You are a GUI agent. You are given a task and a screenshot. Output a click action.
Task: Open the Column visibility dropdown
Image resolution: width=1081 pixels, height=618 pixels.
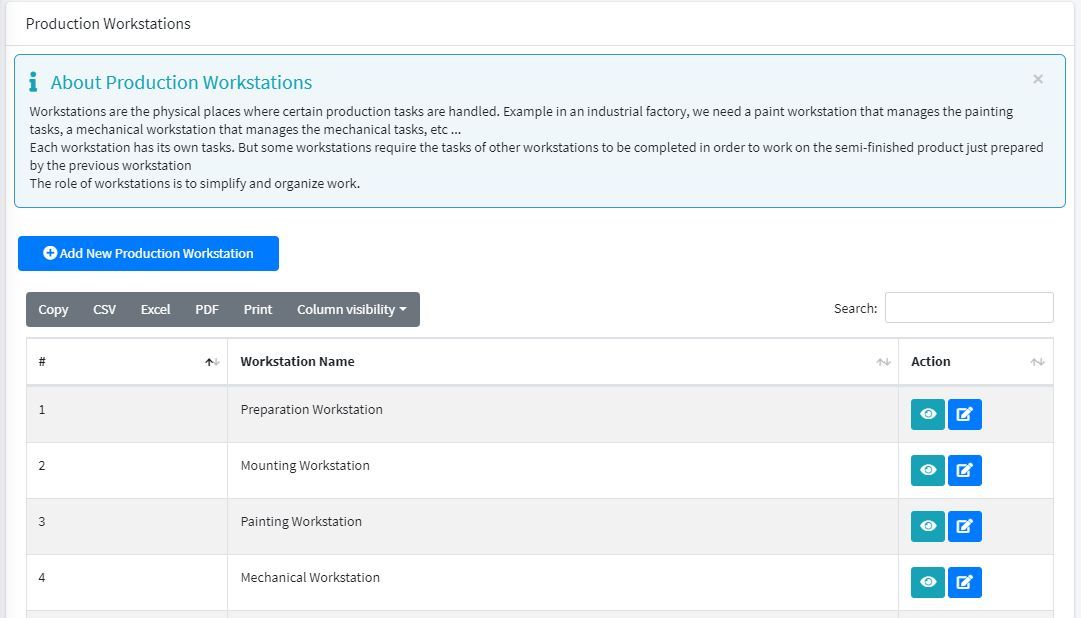coord(351,310)
